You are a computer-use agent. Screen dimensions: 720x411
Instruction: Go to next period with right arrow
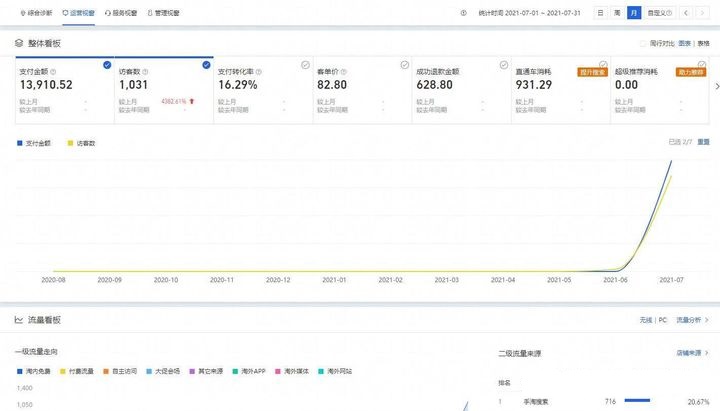point(702,13)
